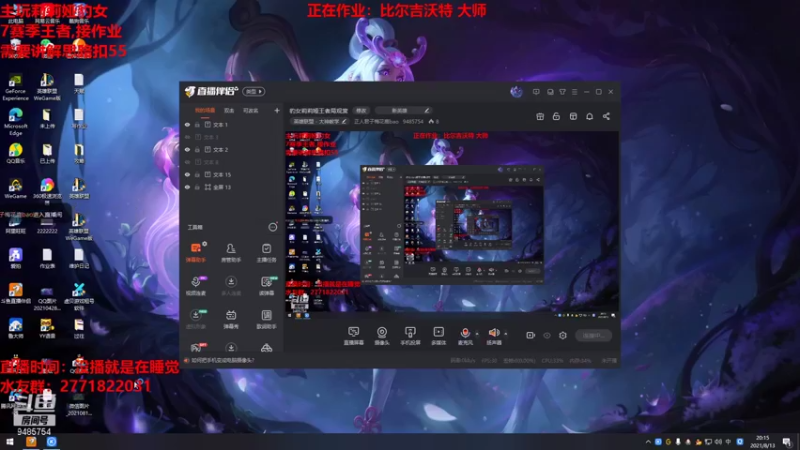This screenshot has height=450, width=800.
Task: Open the toolbox more-options circle icon
Action: (x=273, y=227)
